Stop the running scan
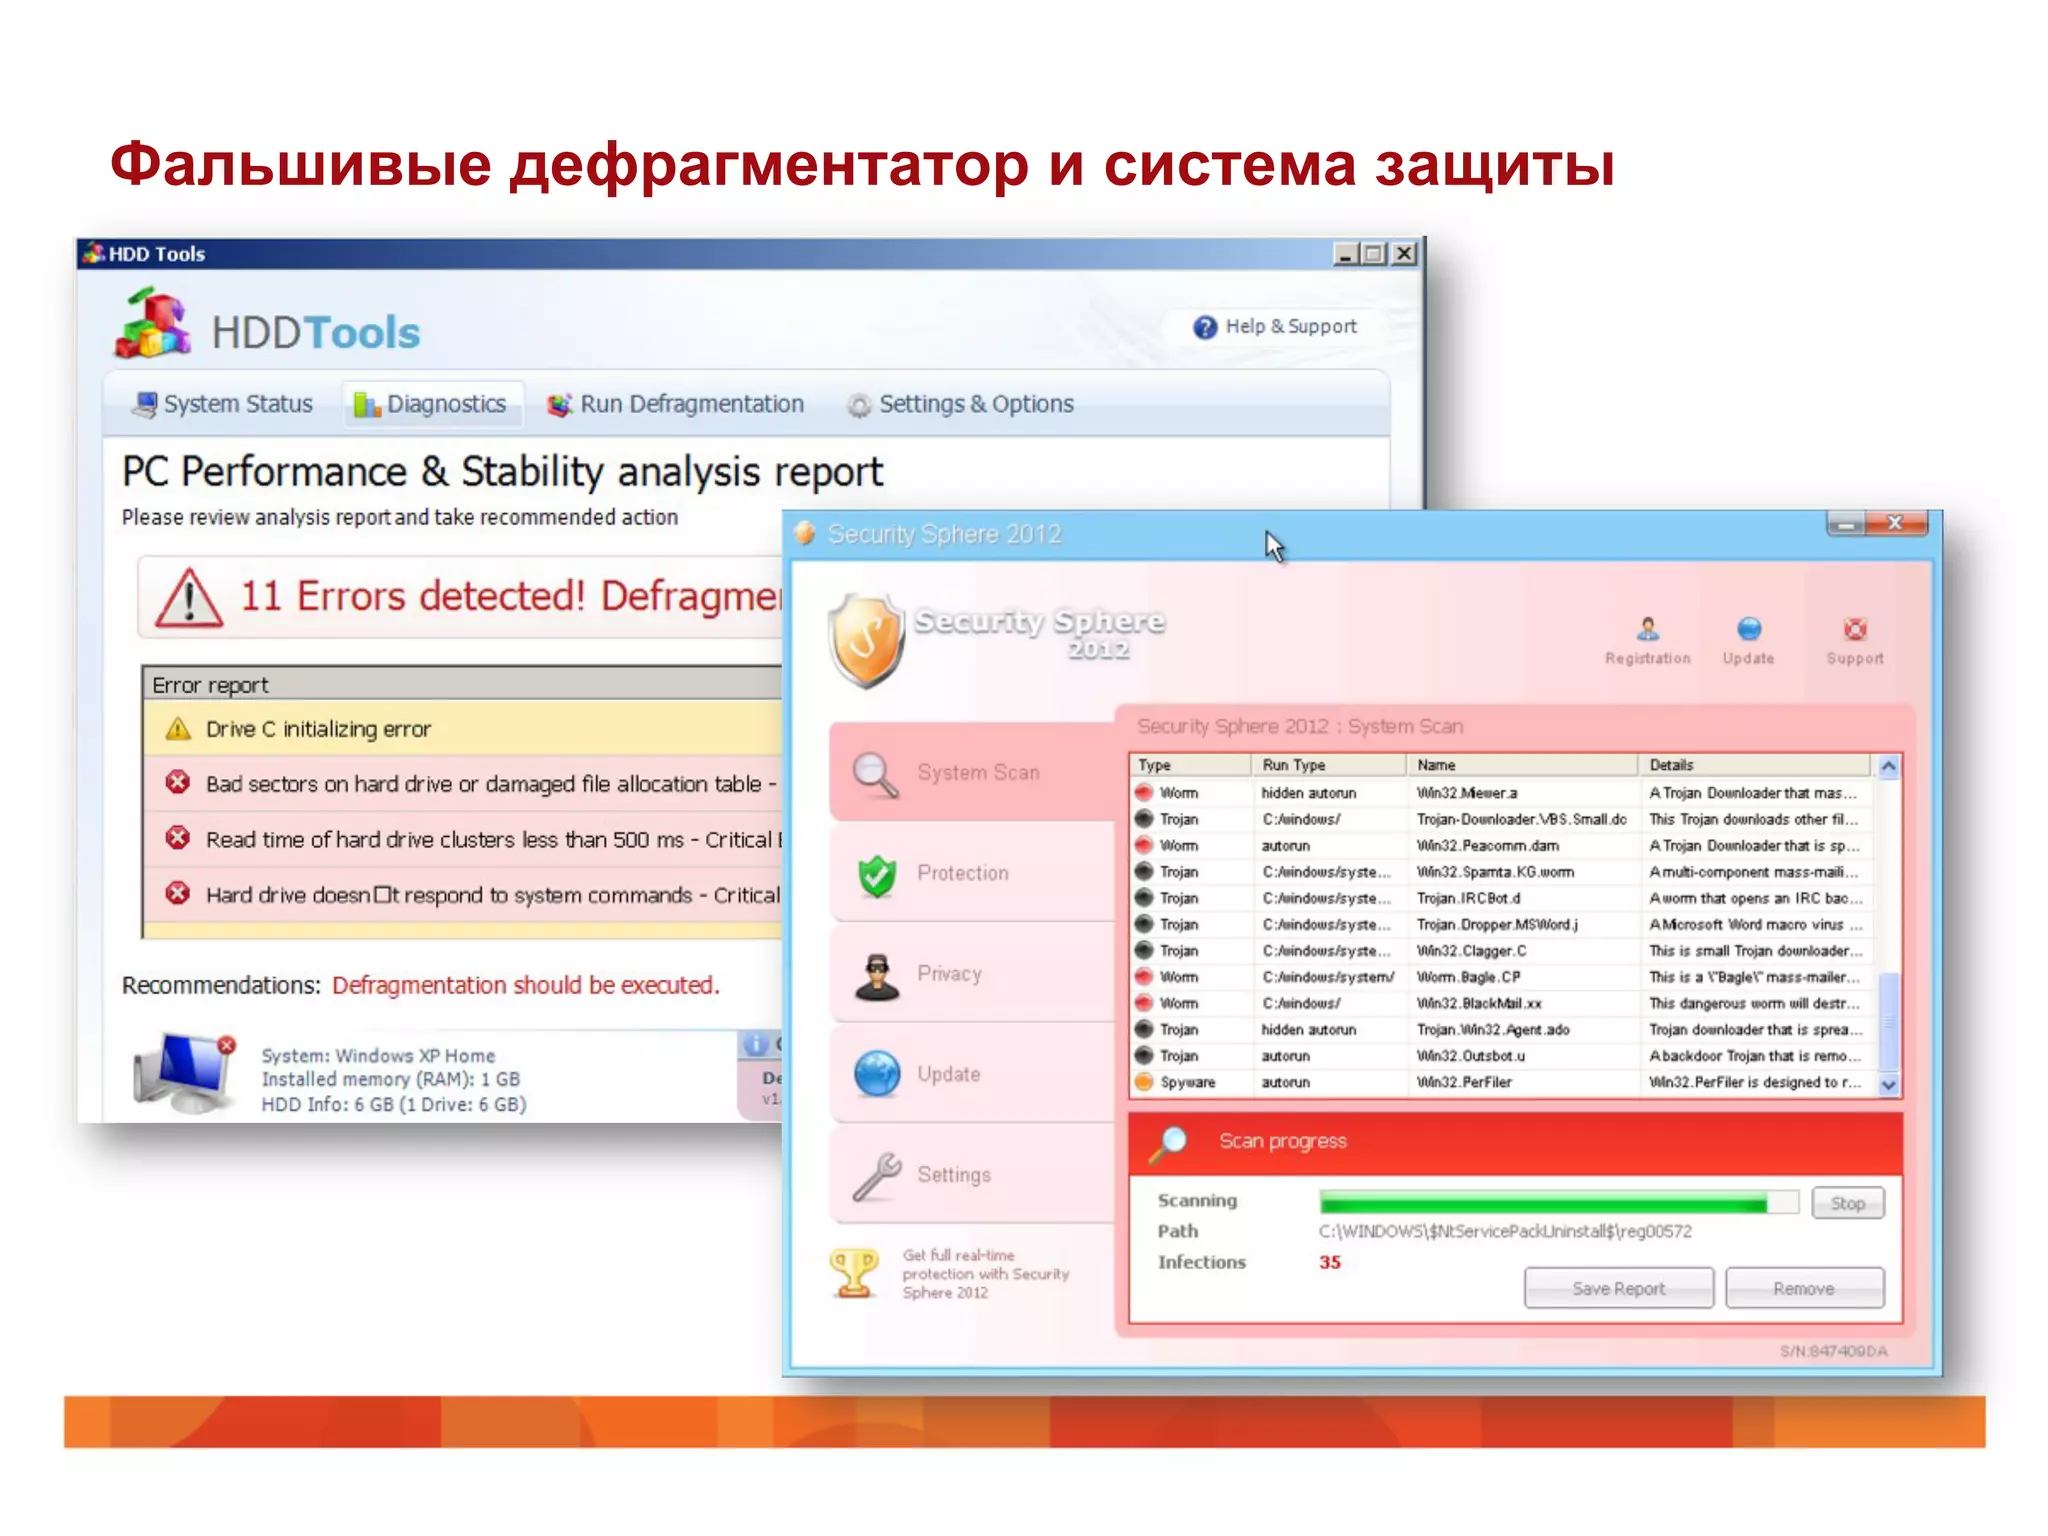The width and height of the screenshot is (2048, 1536). pos(1847,1203)
